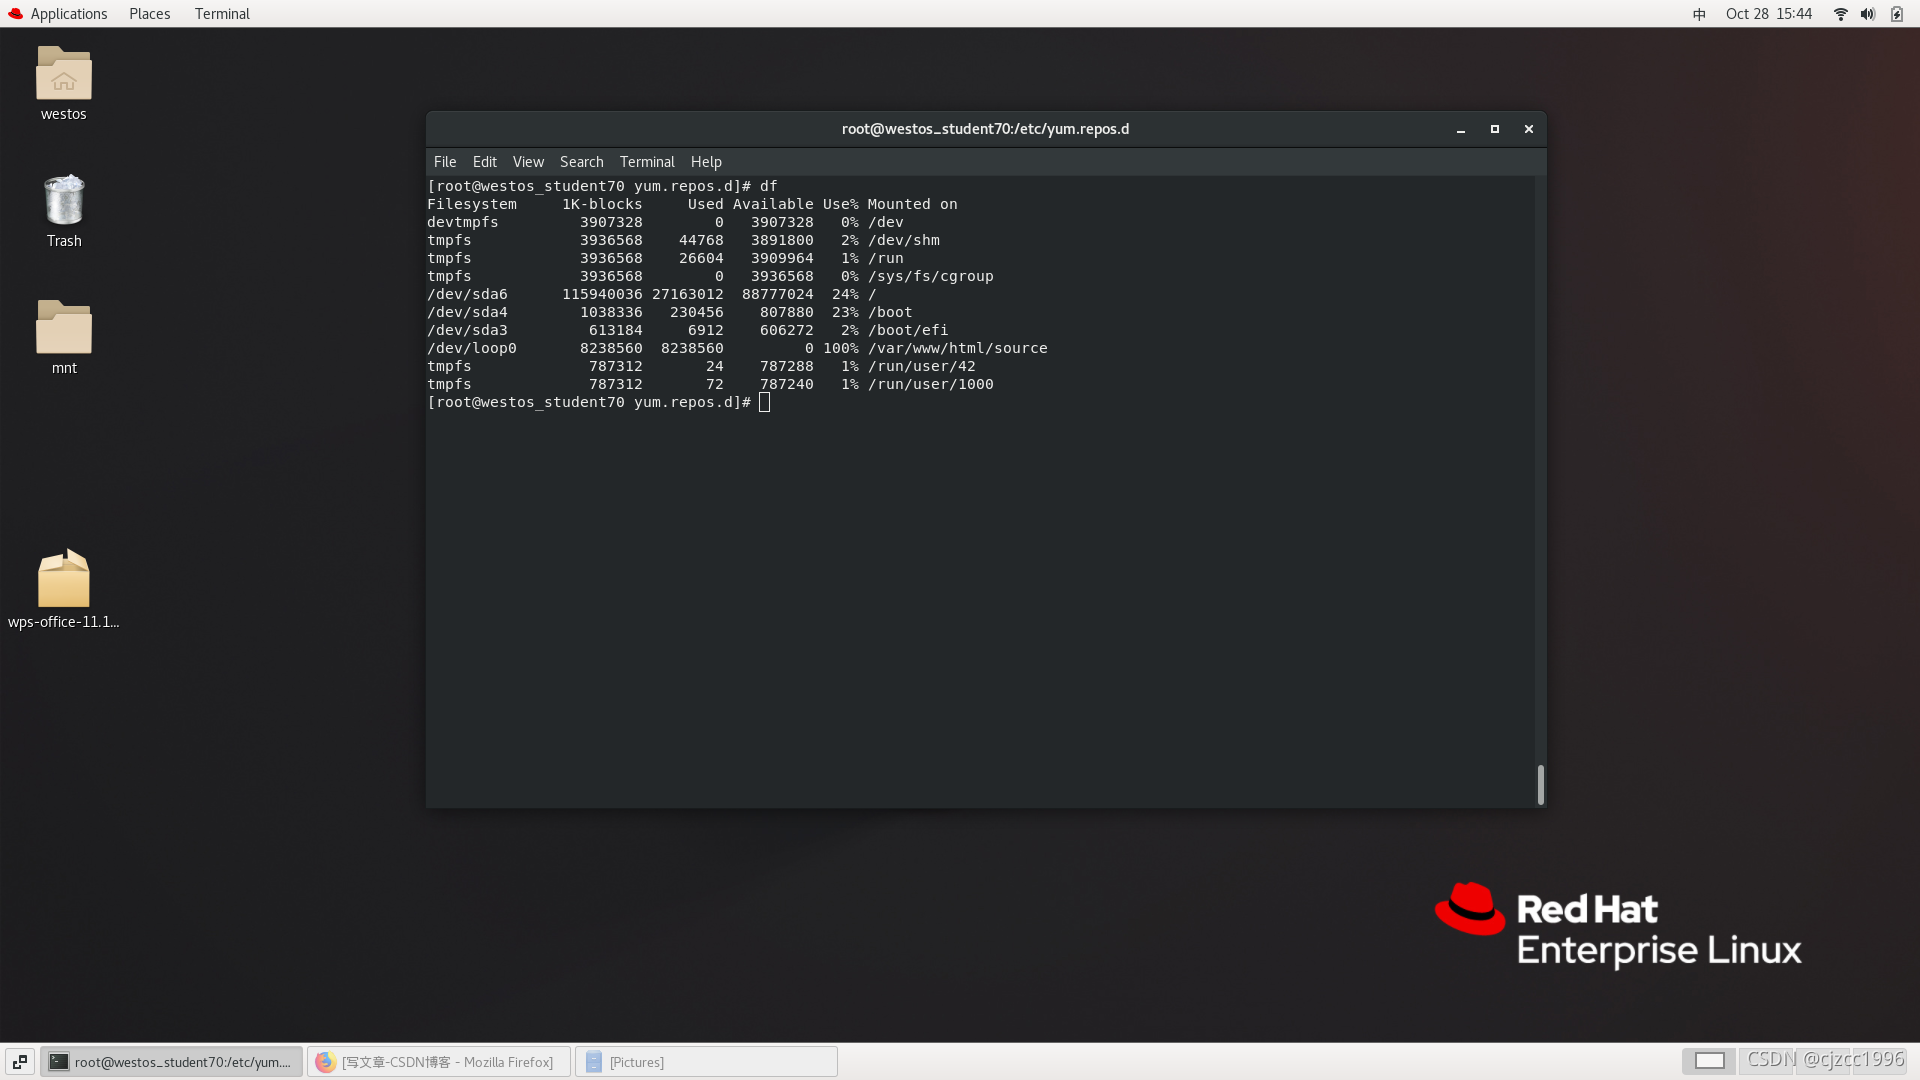
Task: Click the volume speaker icon
Action: (x=1867, y=14)
